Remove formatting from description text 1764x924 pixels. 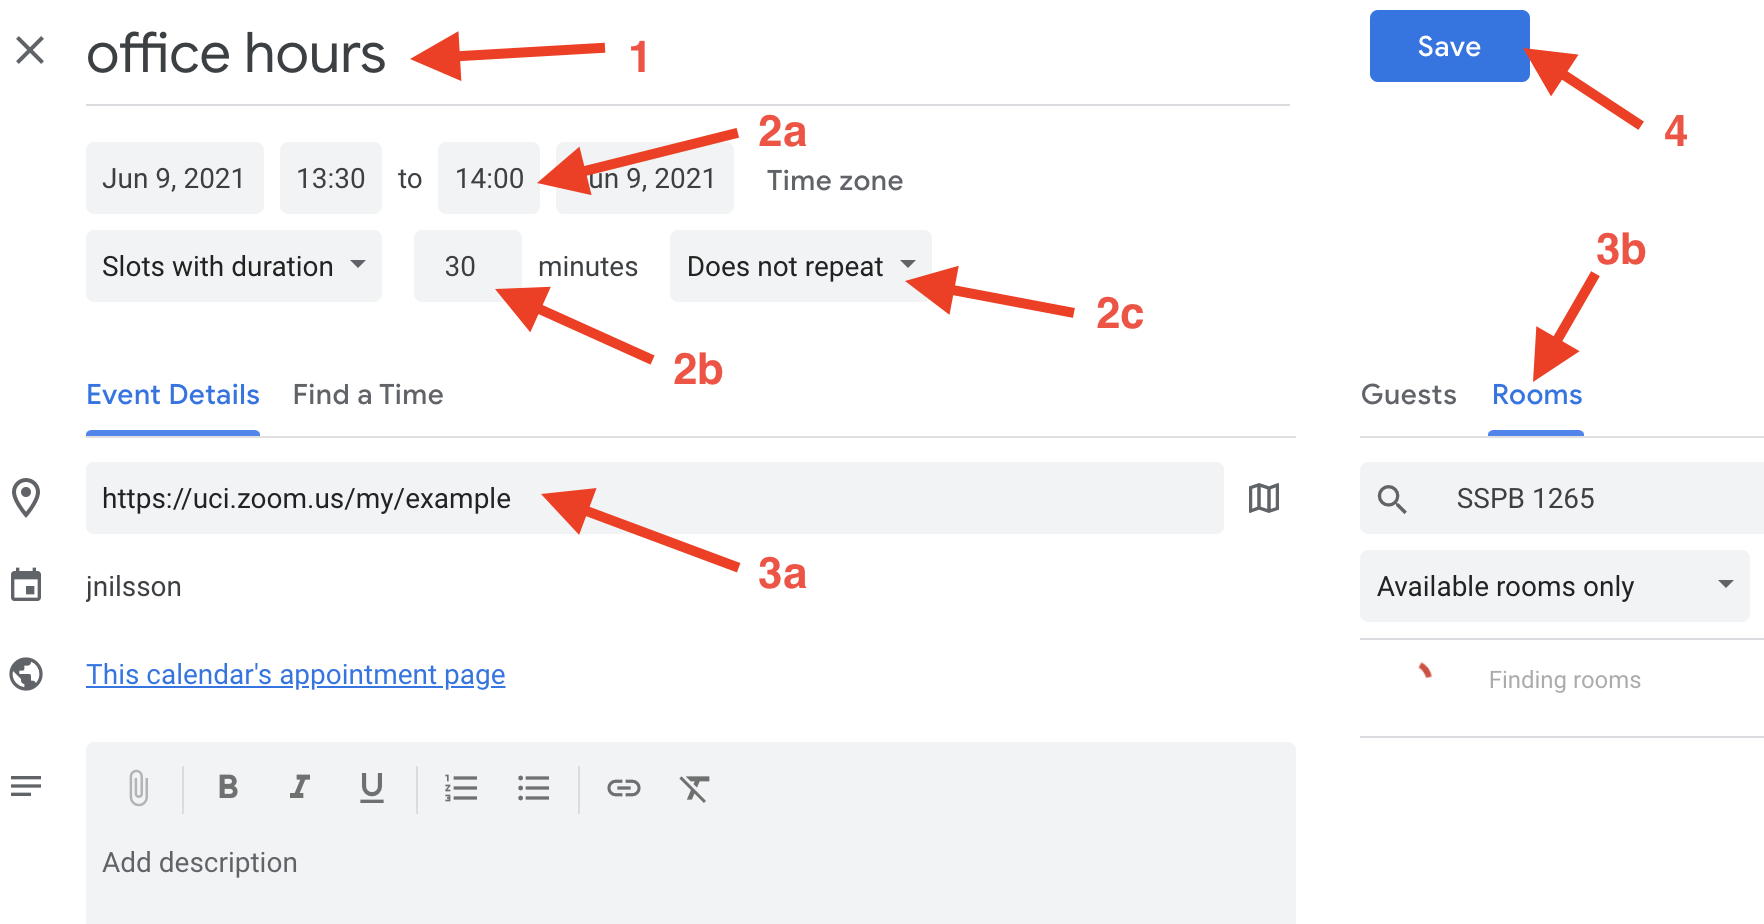(x=694, y=788)
